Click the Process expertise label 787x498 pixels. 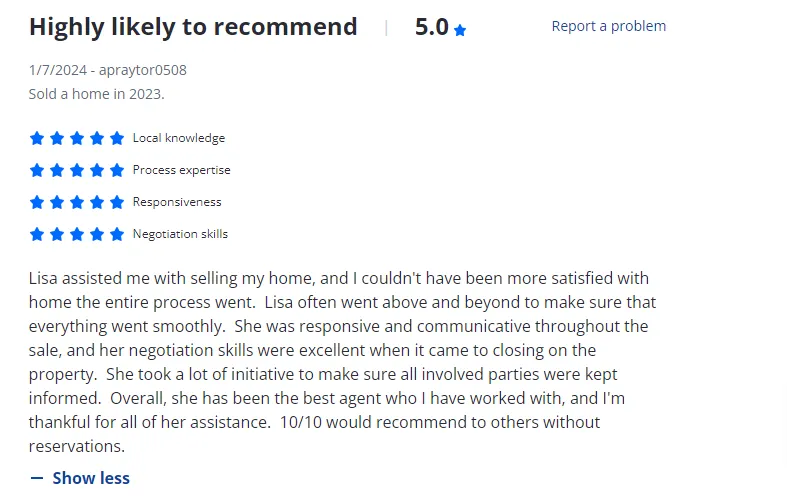point(181,170)
